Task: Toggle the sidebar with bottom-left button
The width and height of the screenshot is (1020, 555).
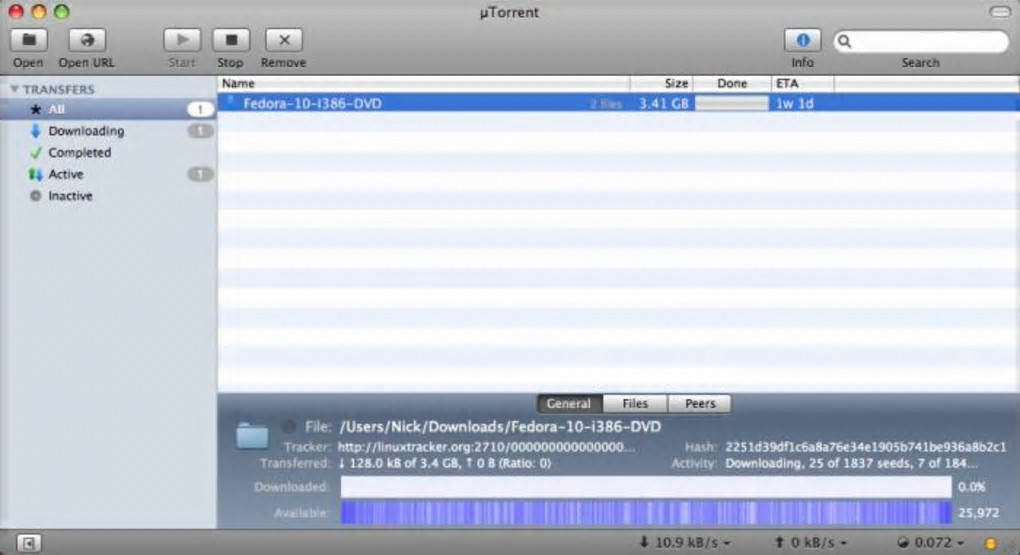Action: [28, 543]
